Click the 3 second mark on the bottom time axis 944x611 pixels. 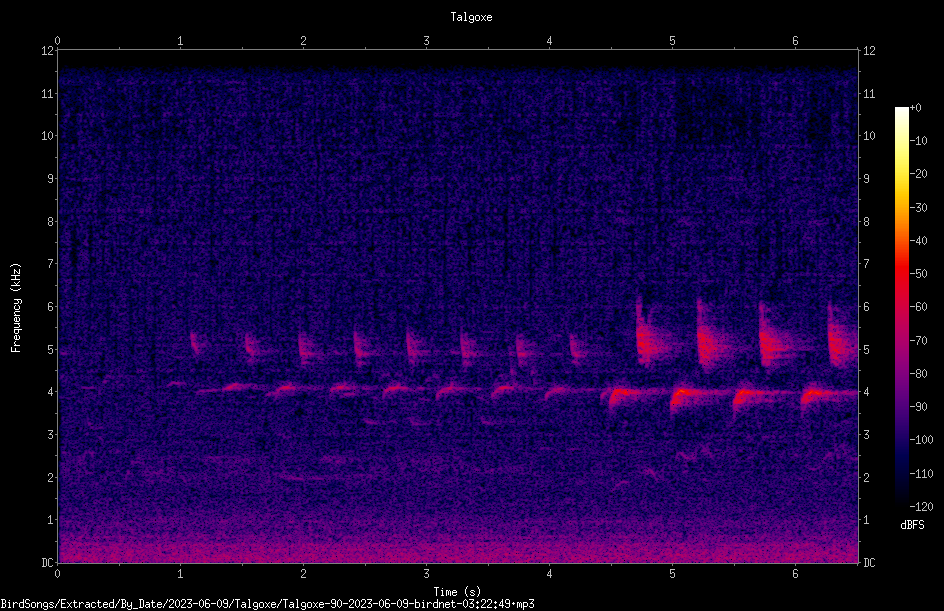tap(426, 574)
